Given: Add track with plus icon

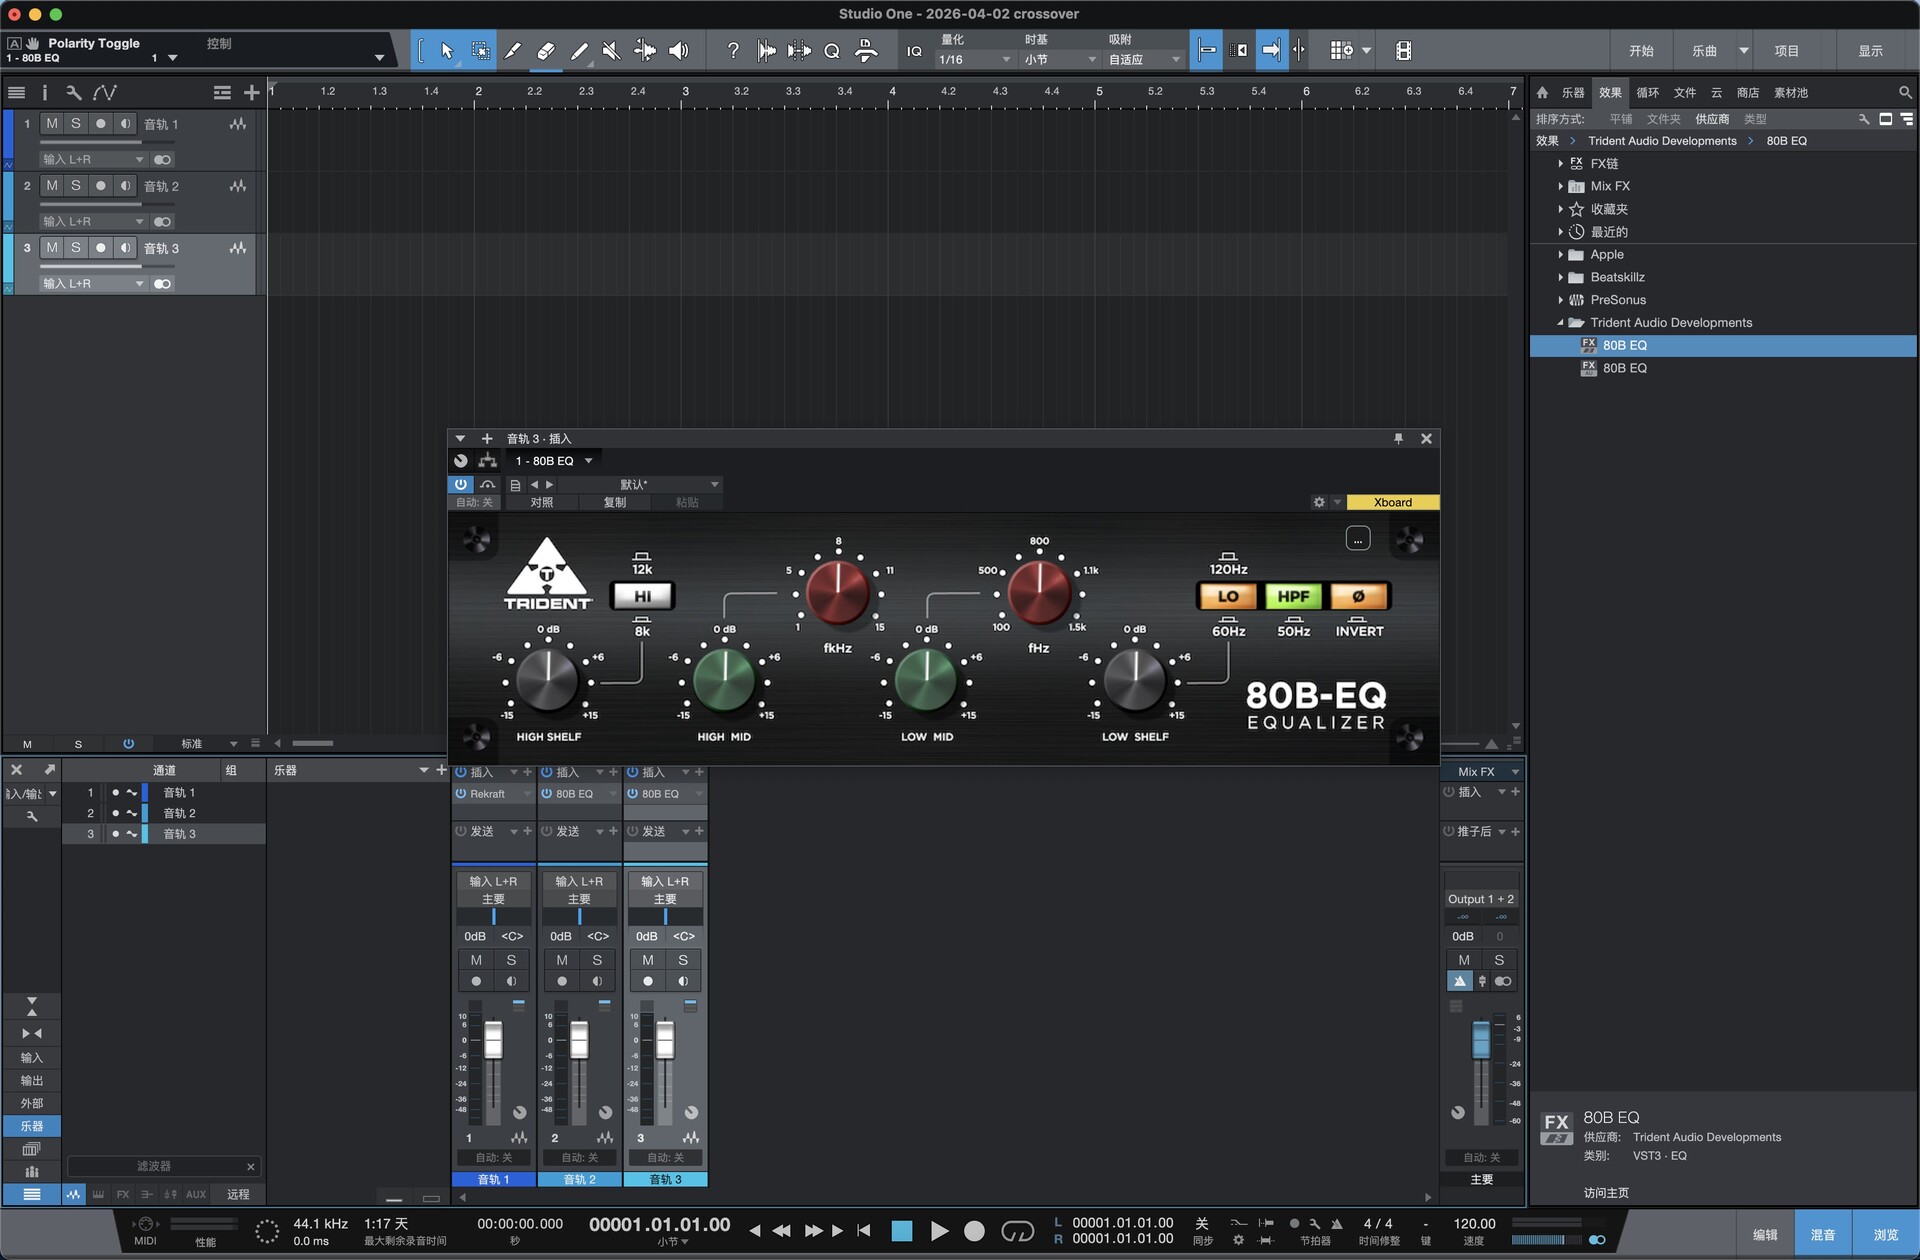Looking at the screenshot, I should click(x=251, y=92).
